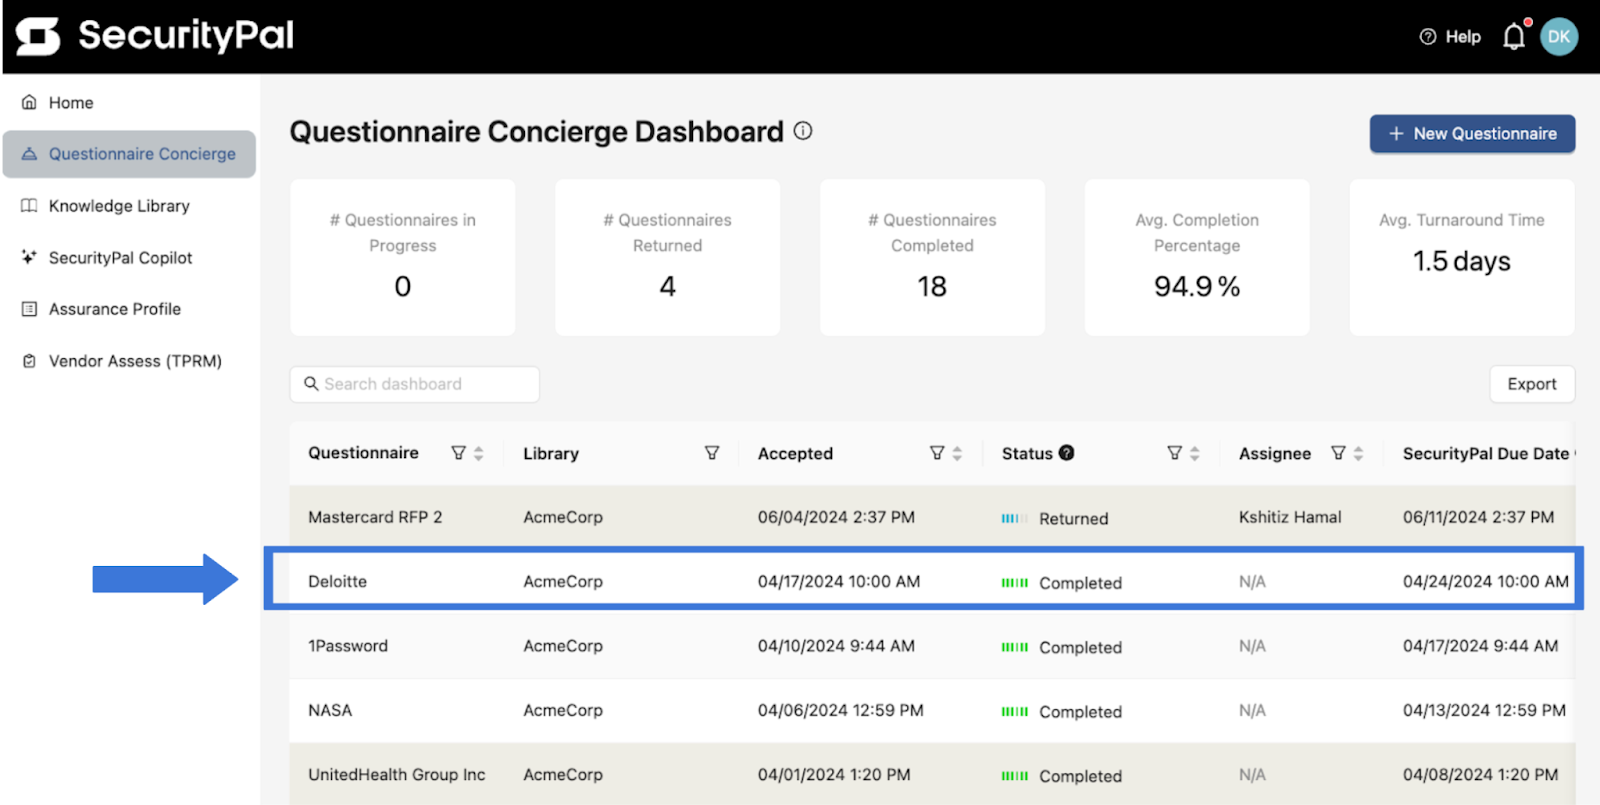Viewport: 1600px width, 805px height.
Task: Filter the Status column
Action: pos(1175,453)
